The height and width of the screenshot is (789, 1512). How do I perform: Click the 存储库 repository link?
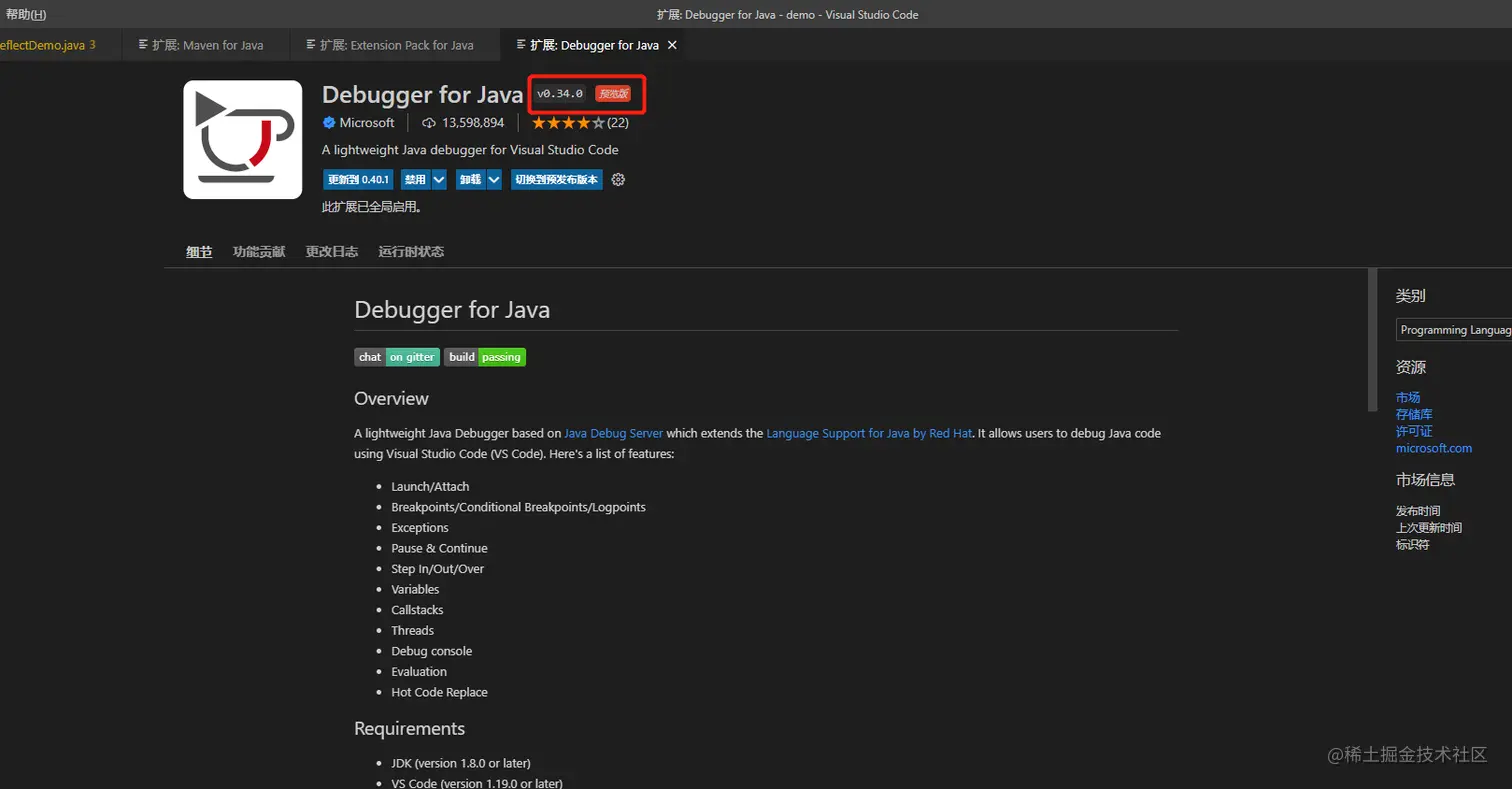point(1414,414)
